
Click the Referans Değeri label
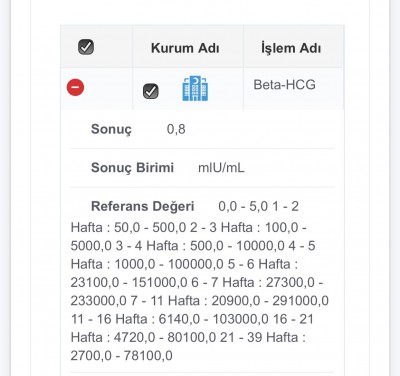[x=143, y=206]
